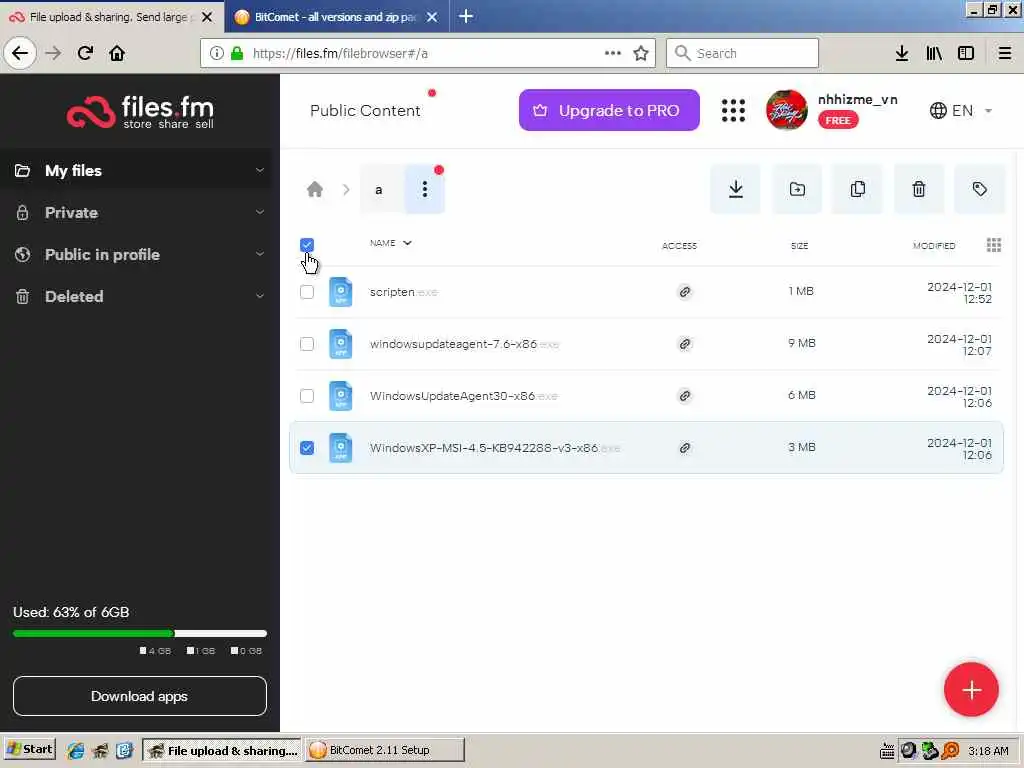1024x768 pixels.
Task: Bookmark this page with the star icon
Action: (x=641, y=53)
